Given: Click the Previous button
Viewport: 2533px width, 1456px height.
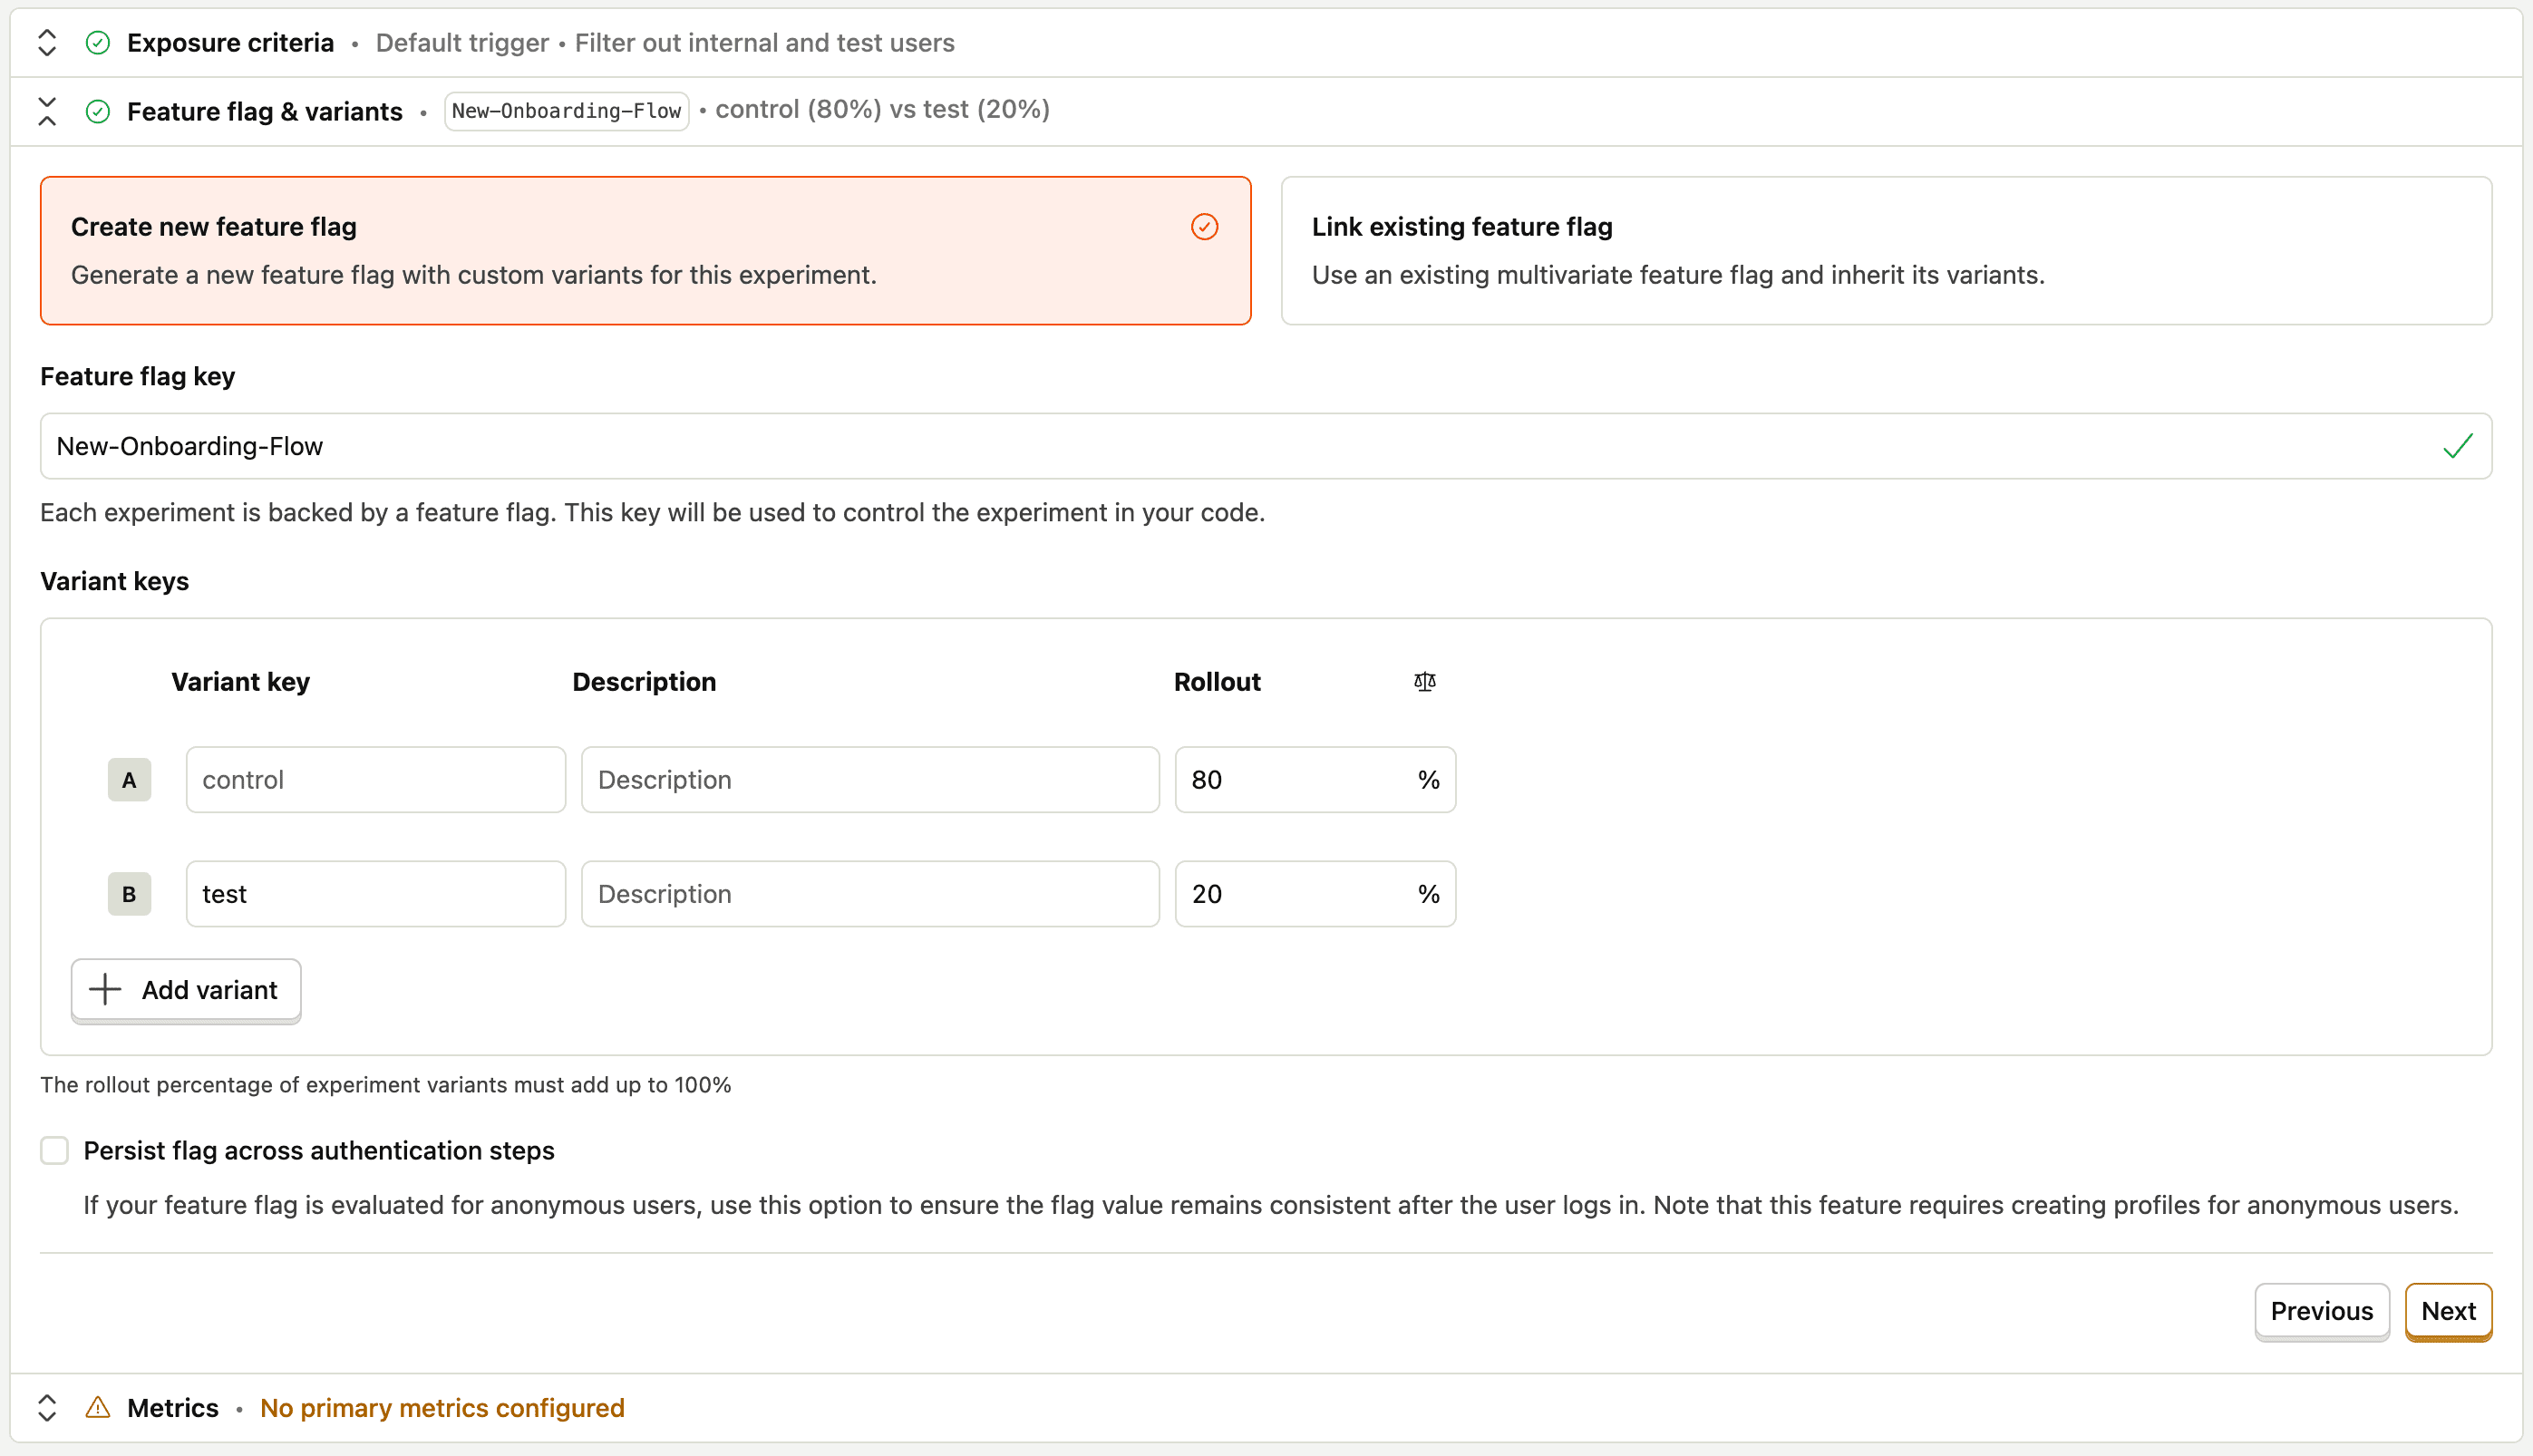Looking at the screenshot, I should click(x=2321, y=1311).
